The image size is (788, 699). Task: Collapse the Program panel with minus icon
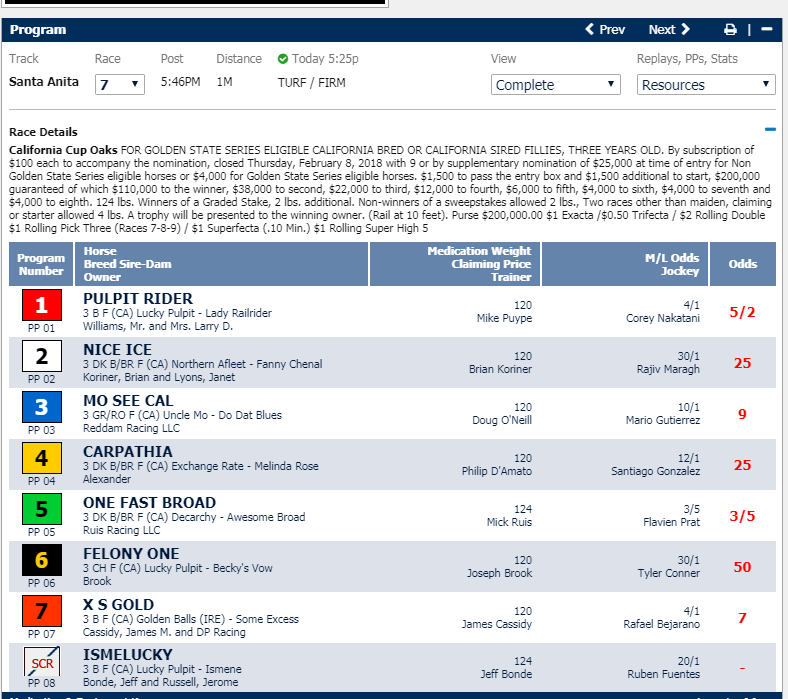point(767,30)
